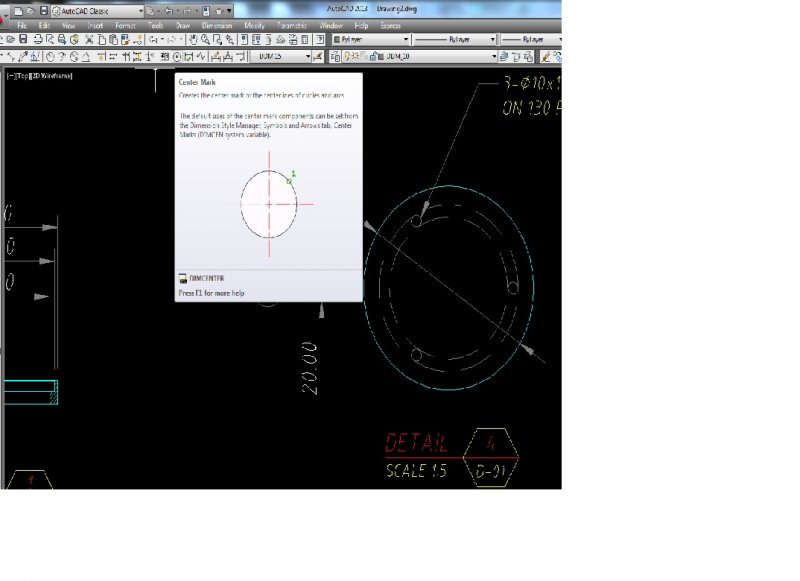Select the Pan (hand) tool
This screenshot has height=581, width=800.
pyautogui.click(x=193, y=39)
